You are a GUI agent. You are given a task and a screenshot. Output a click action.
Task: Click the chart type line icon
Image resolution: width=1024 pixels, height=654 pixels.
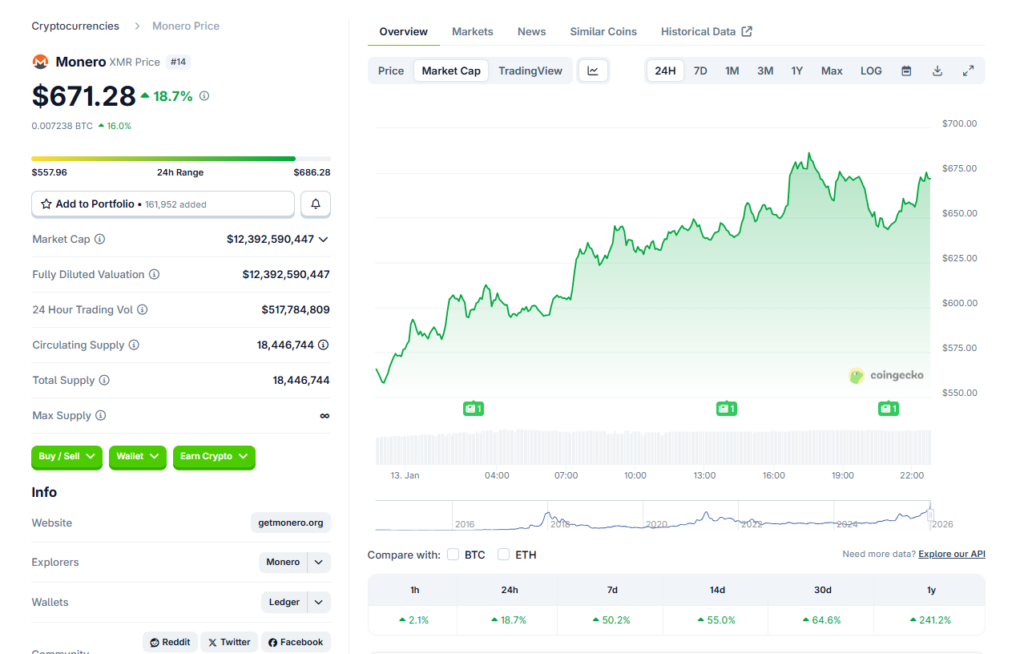593,71
